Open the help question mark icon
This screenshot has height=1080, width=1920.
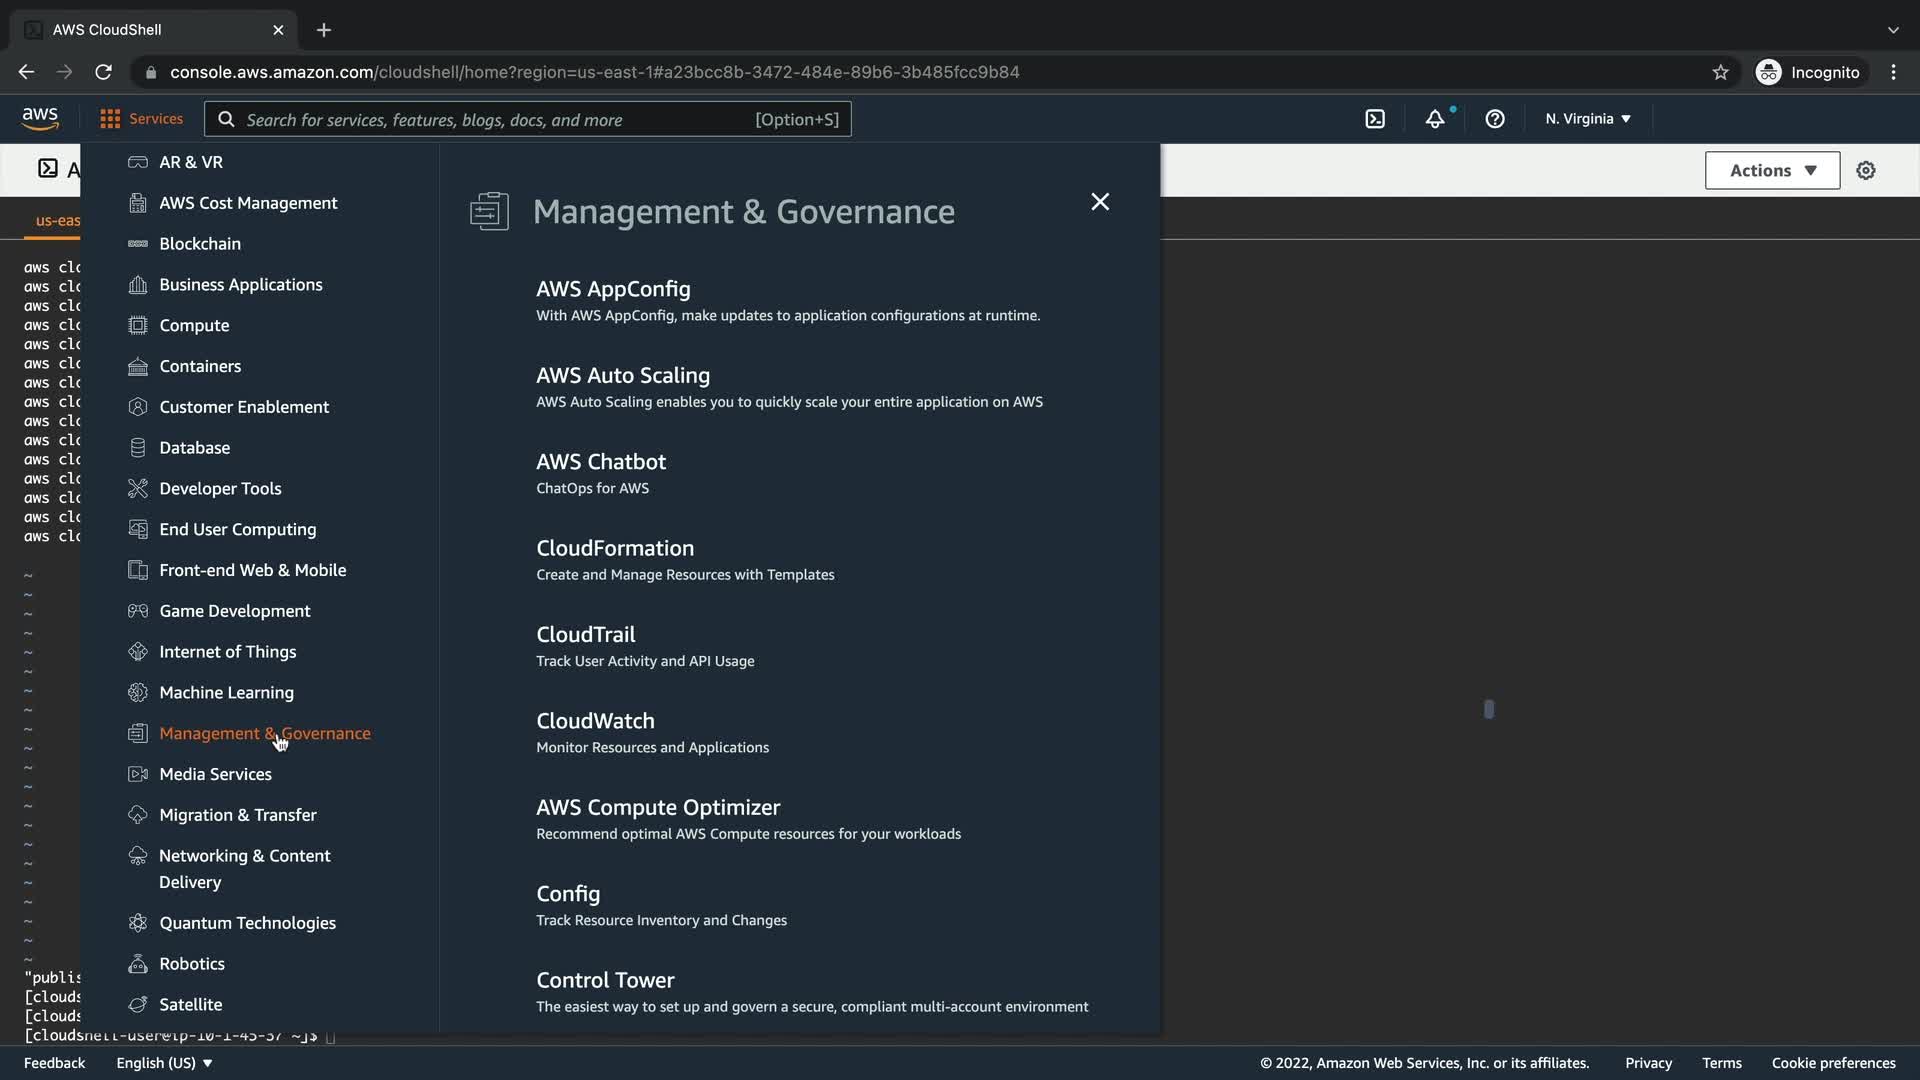1495,119
